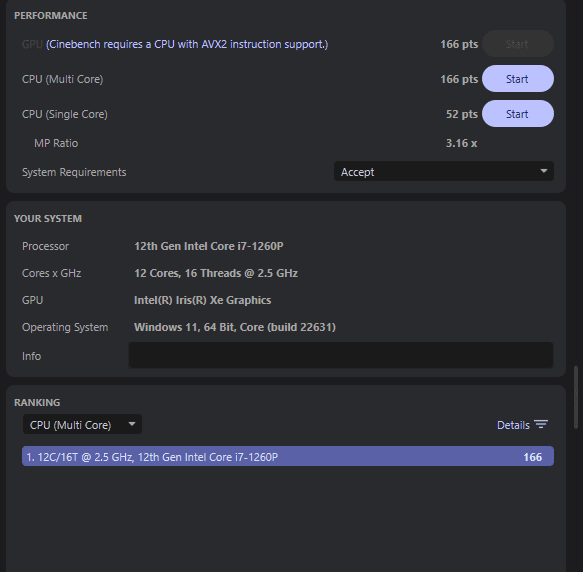Click processor name 12th Gen Intel Core i7-1260P
Viewport: 583px width, 572px height.
tap(209, 246)
